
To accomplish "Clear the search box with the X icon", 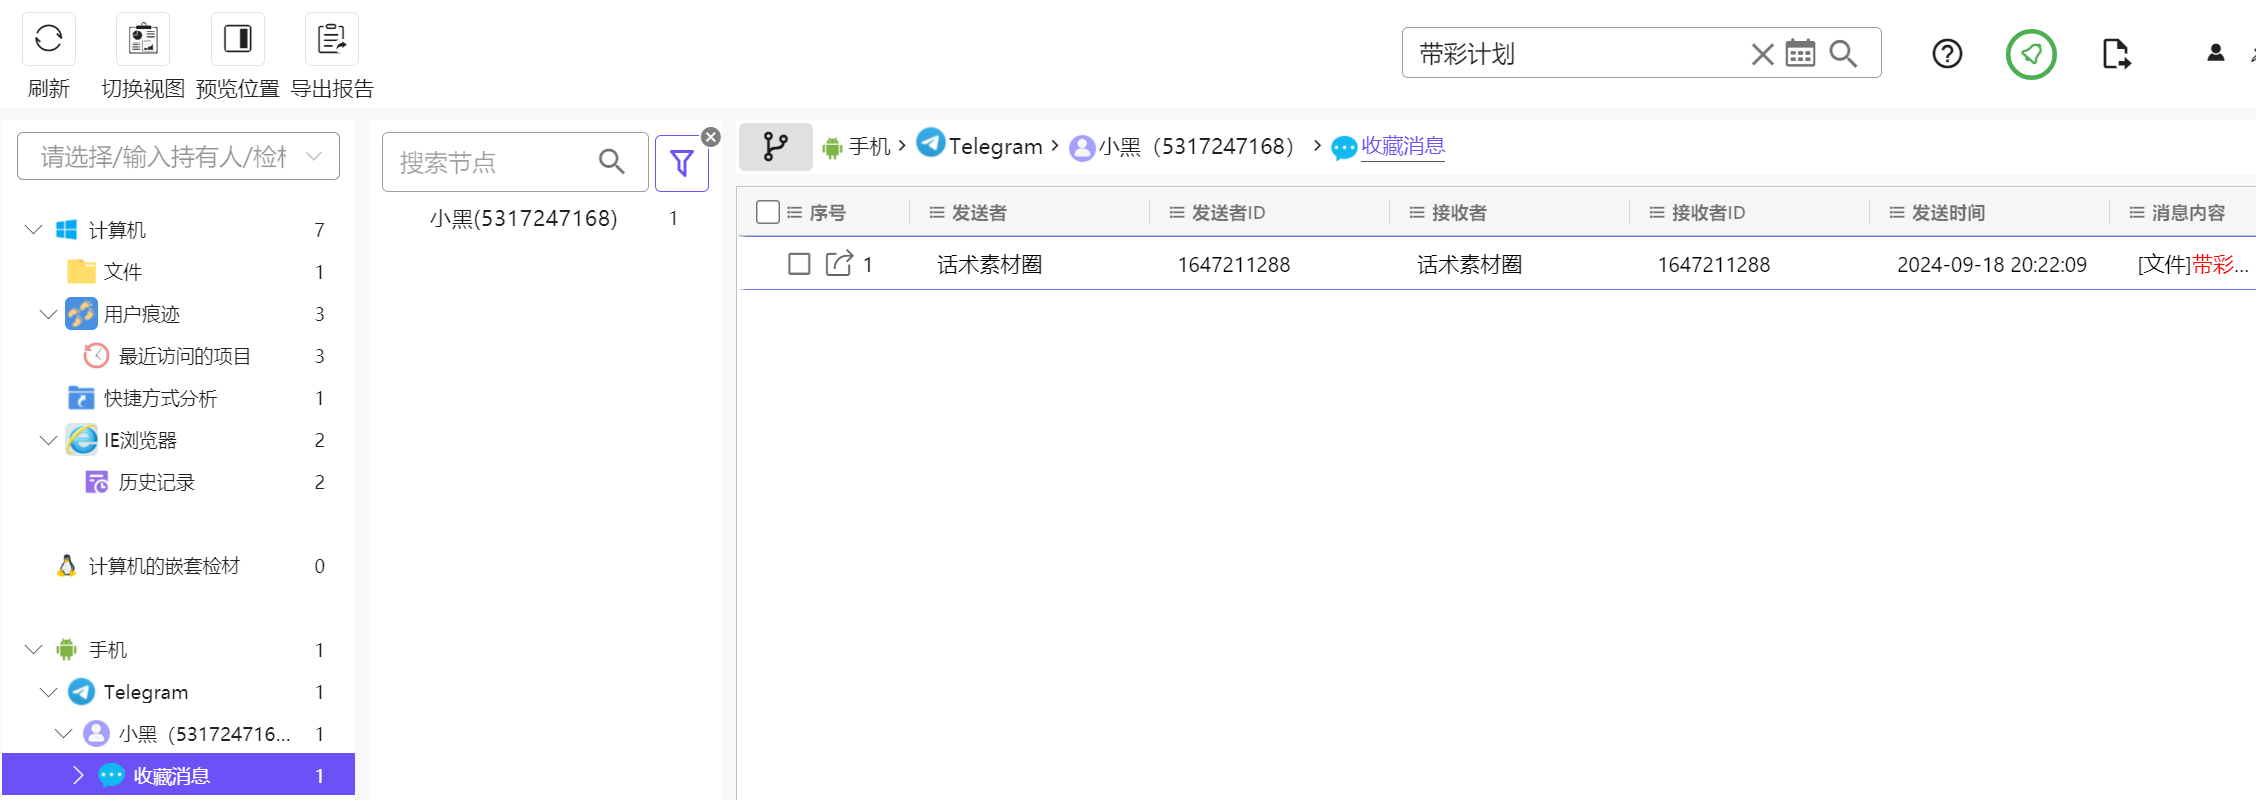I will (1762, 54).
